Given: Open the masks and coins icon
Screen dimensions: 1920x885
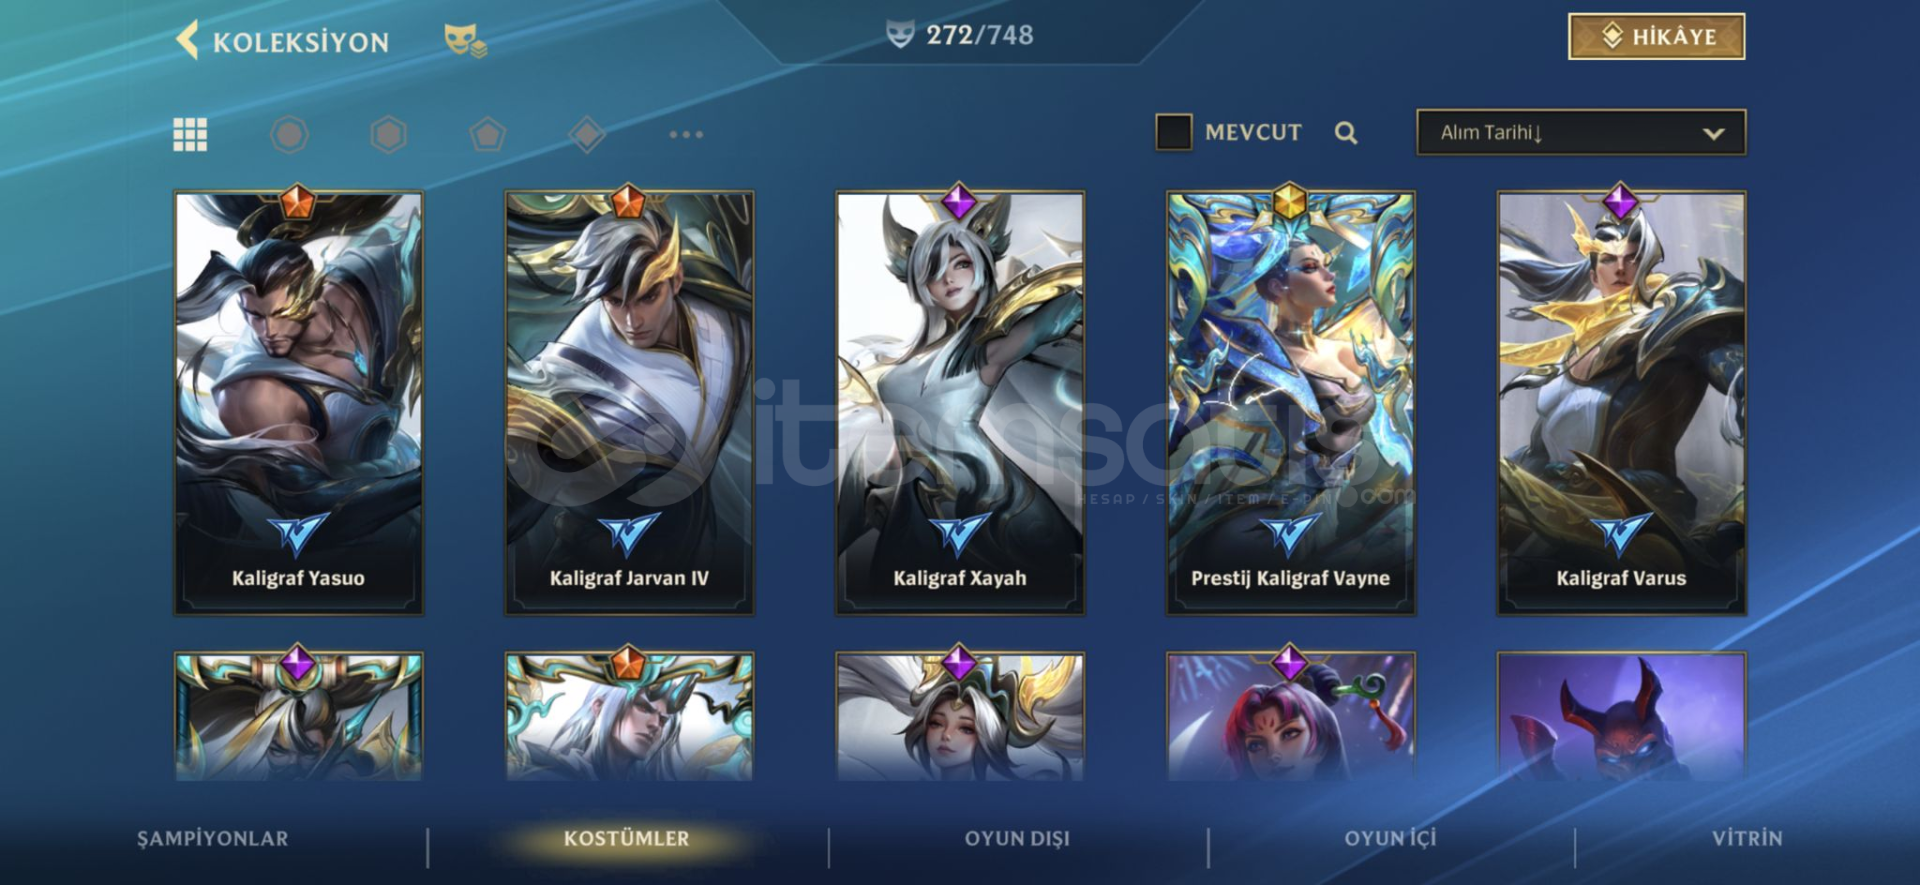Looking at the screenshot, I should click(x=465, y=40).
